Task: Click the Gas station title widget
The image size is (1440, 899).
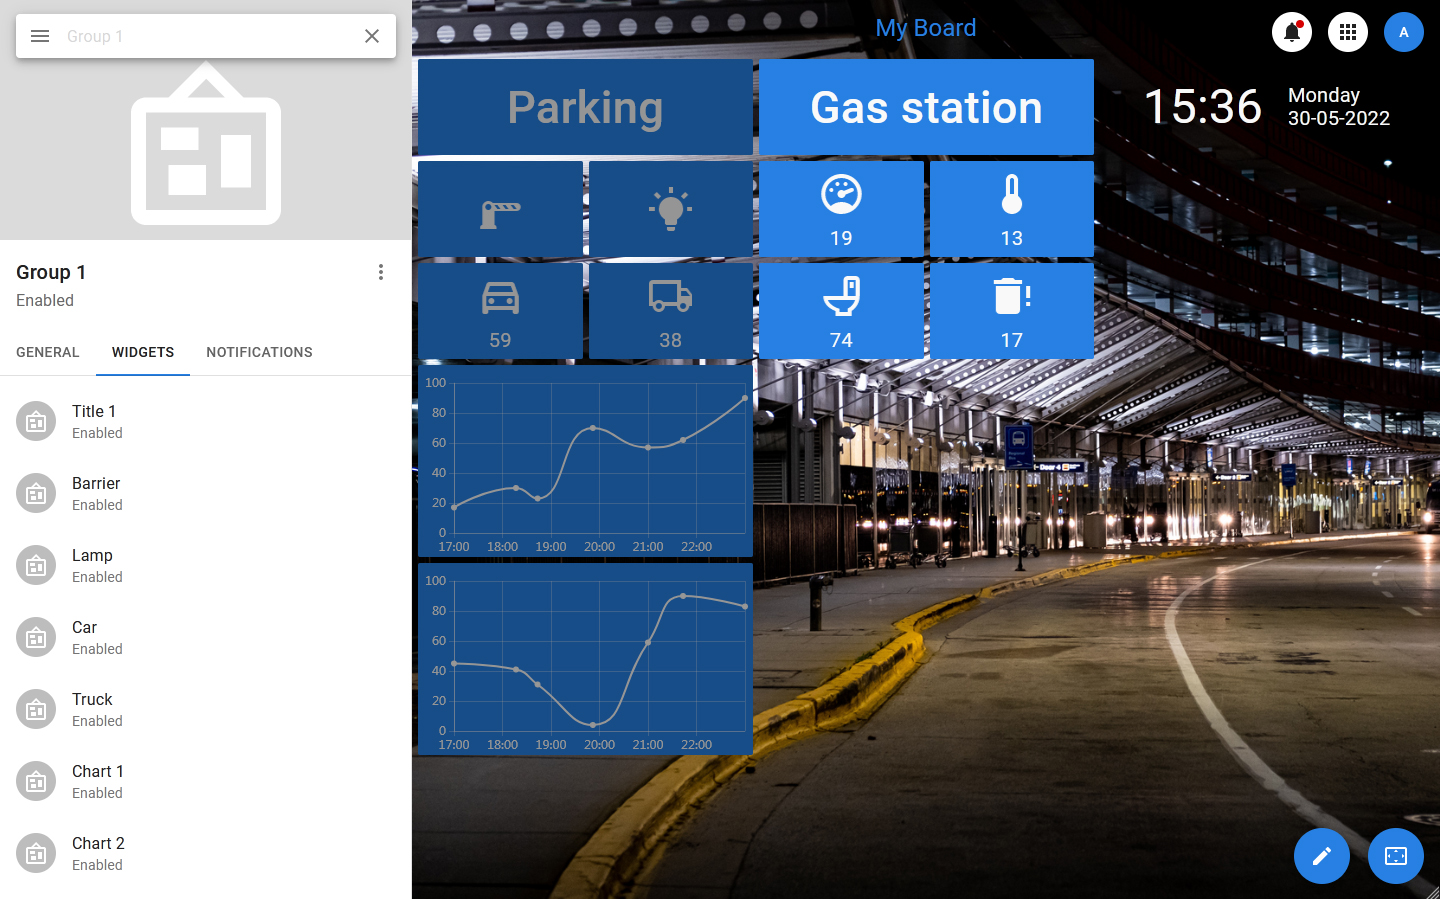Action: click(926, 107)
